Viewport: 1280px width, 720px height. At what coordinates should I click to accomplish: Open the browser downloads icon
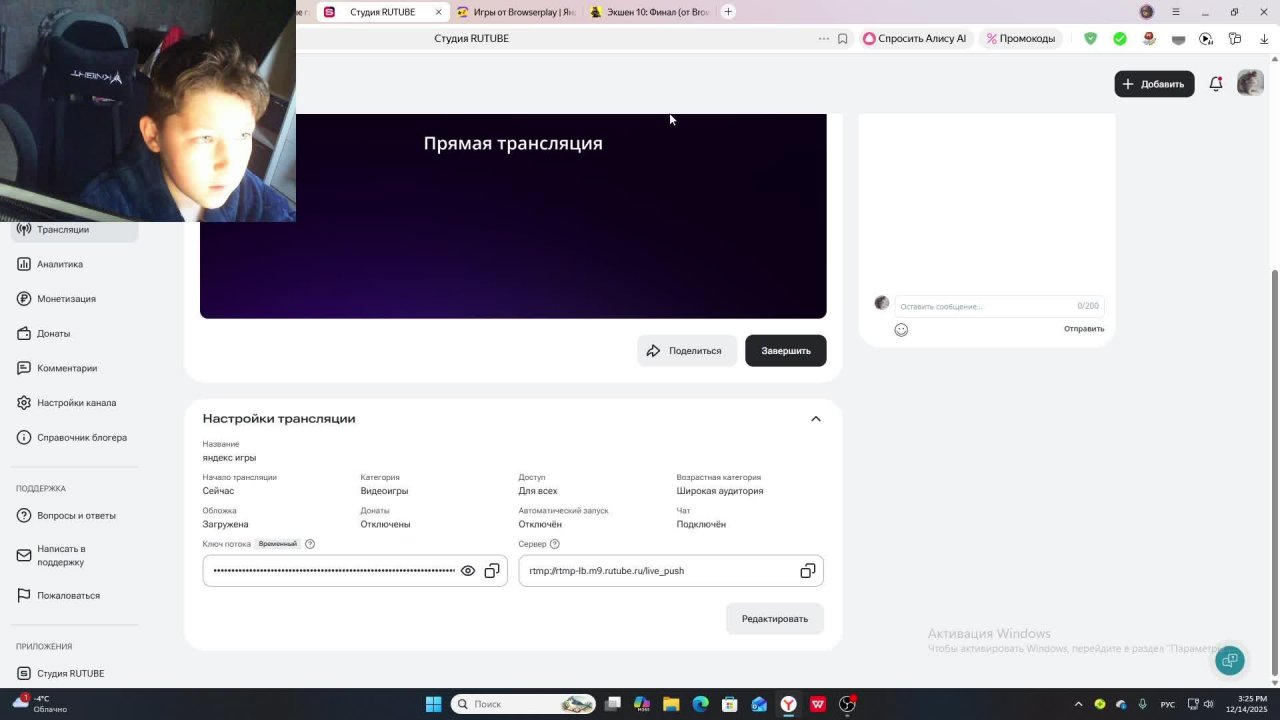1265,39
